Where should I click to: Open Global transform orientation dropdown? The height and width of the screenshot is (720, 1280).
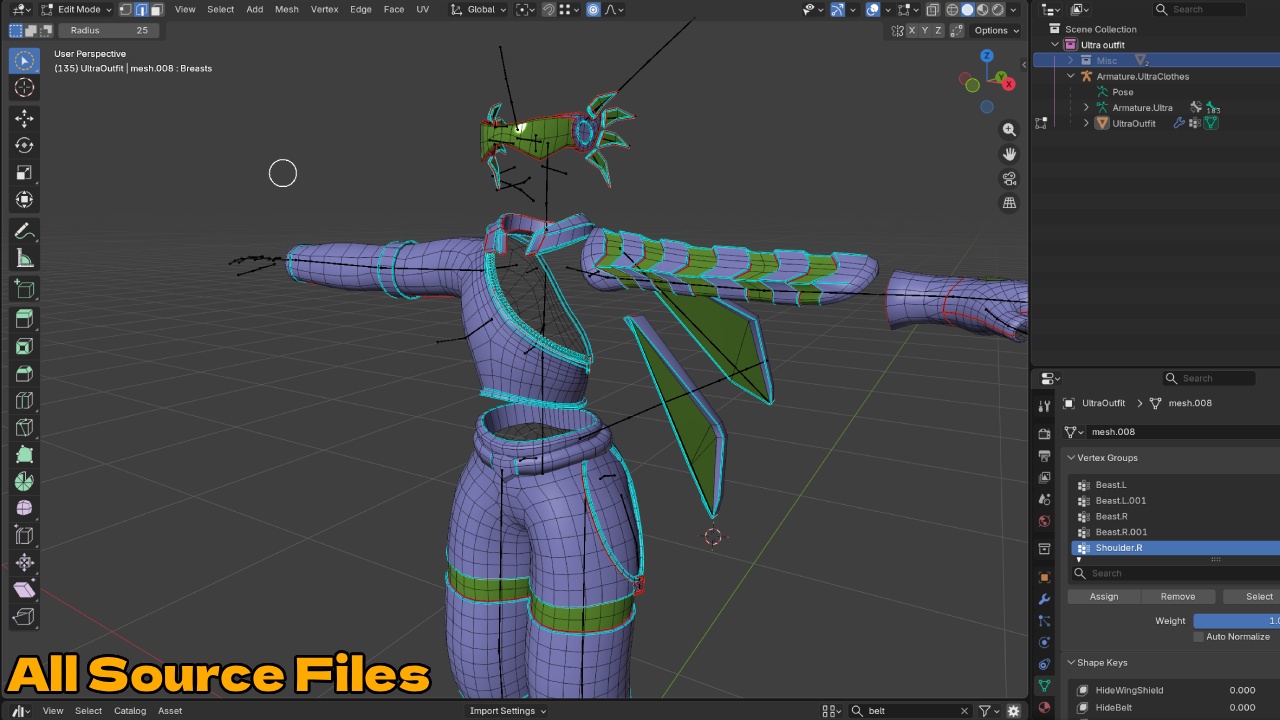point(478,9)
